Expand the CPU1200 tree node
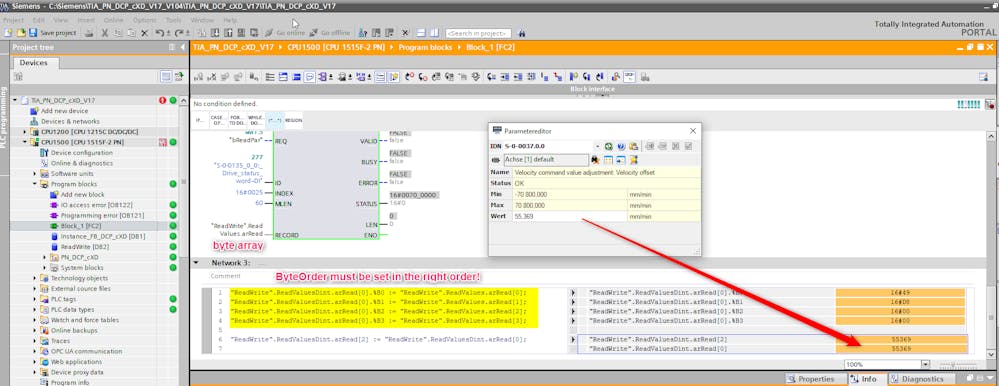This screenshot has height=386, width=999. (25, 132)
